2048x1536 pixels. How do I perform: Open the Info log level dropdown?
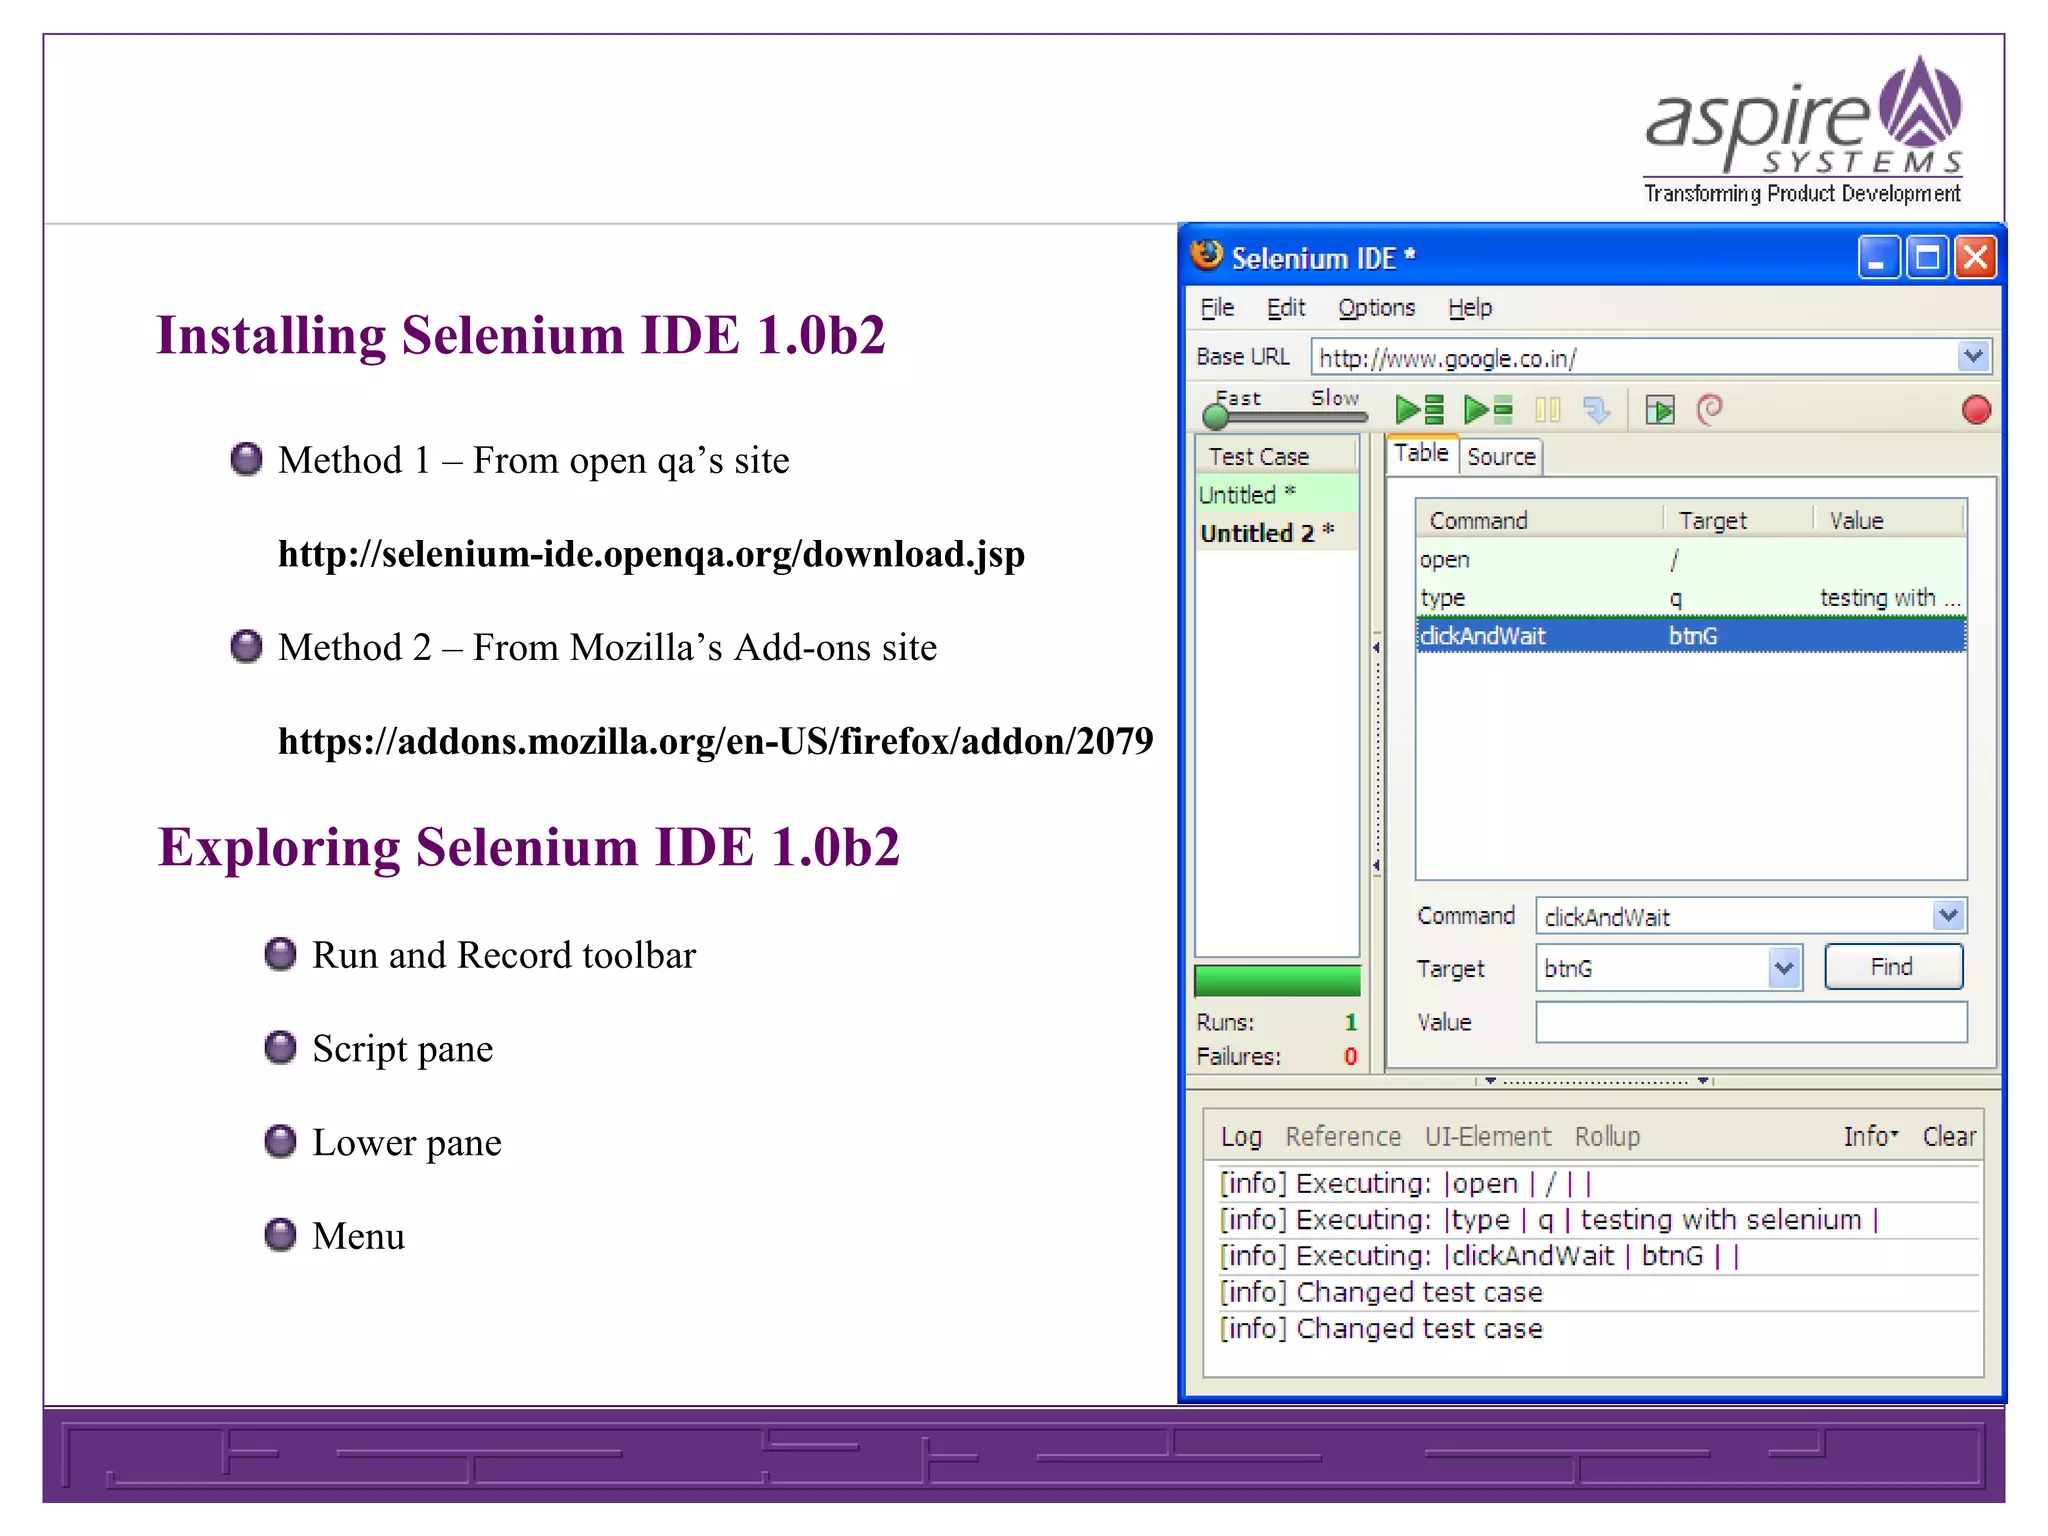1870,1136
